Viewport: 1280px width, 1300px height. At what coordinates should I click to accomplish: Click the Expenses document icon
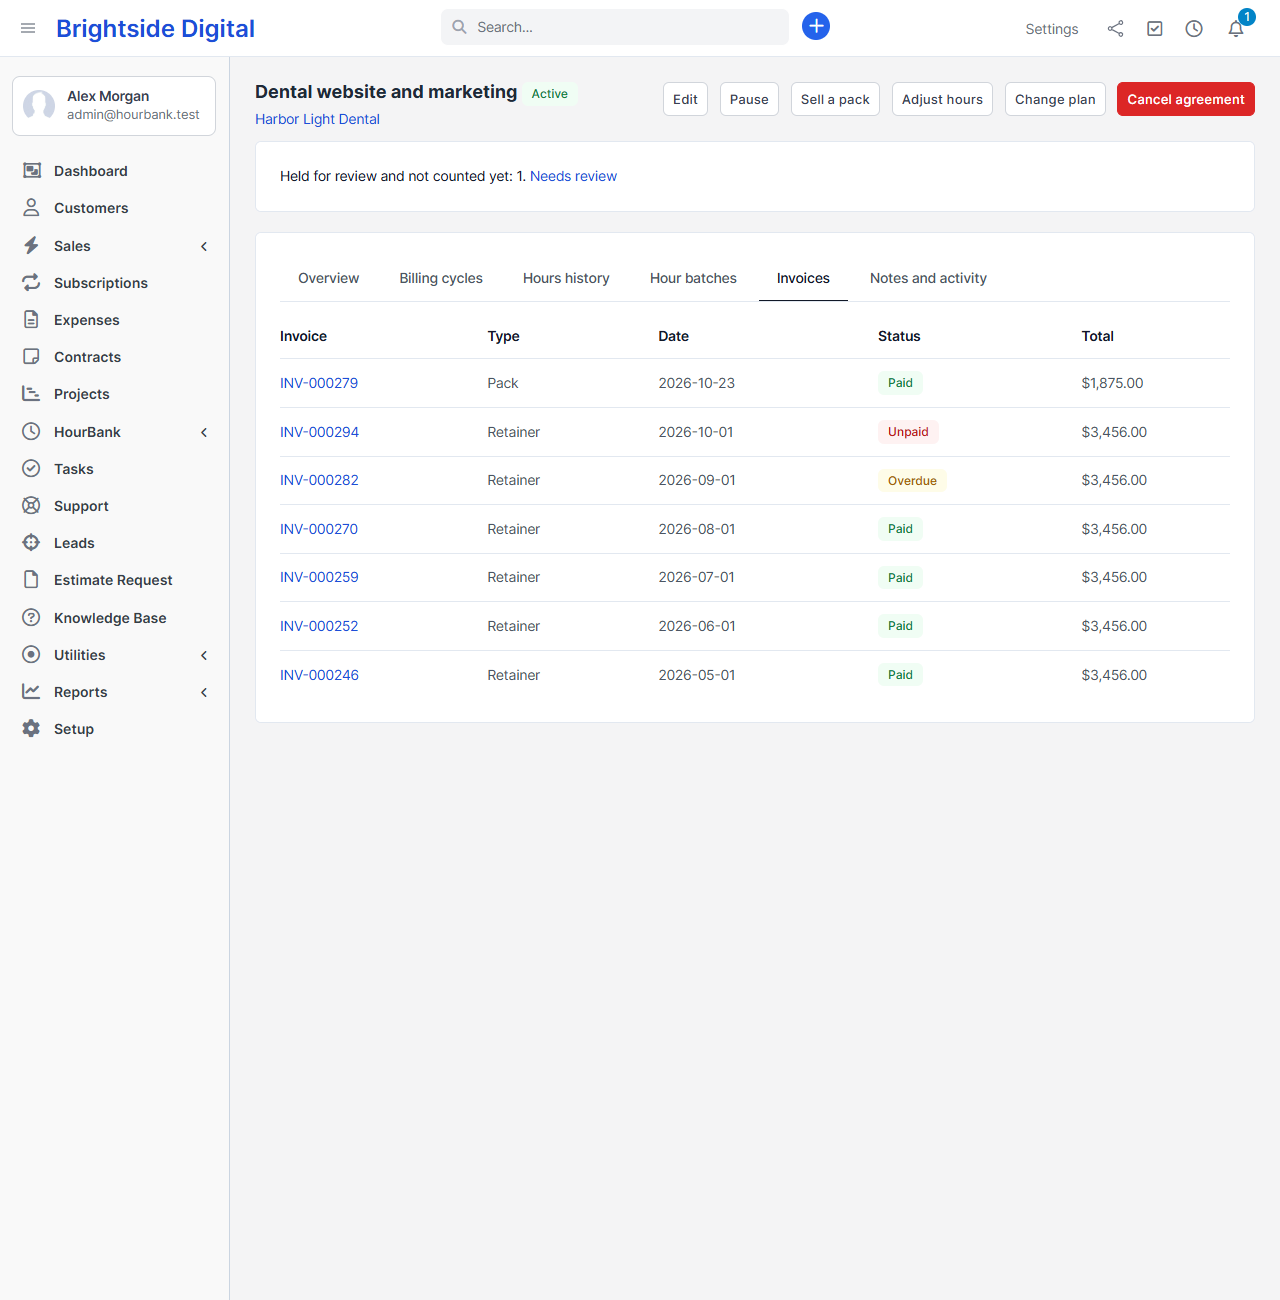point(32,320)
